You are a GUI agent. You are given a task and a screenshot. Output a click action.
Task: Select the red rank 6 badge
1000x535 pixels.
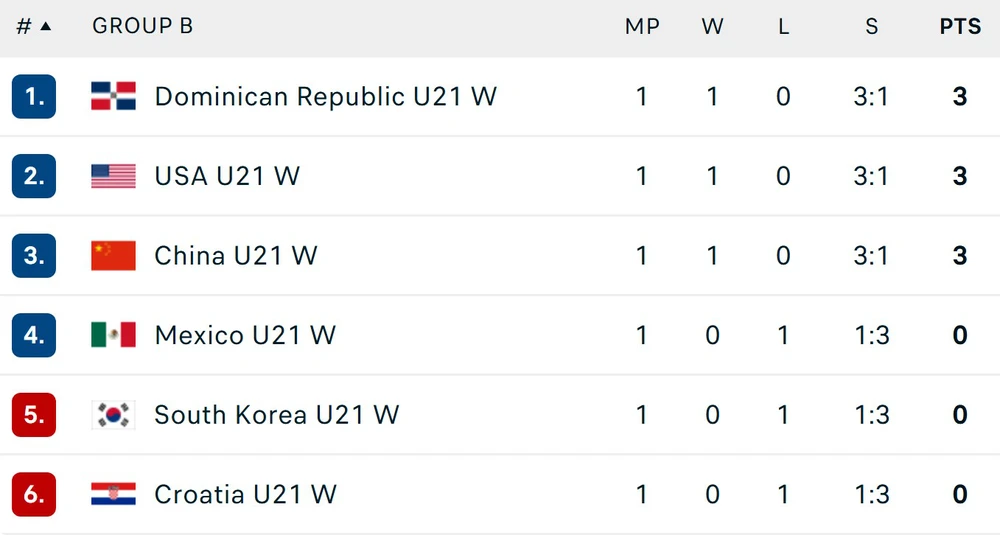tap(34, 494)
